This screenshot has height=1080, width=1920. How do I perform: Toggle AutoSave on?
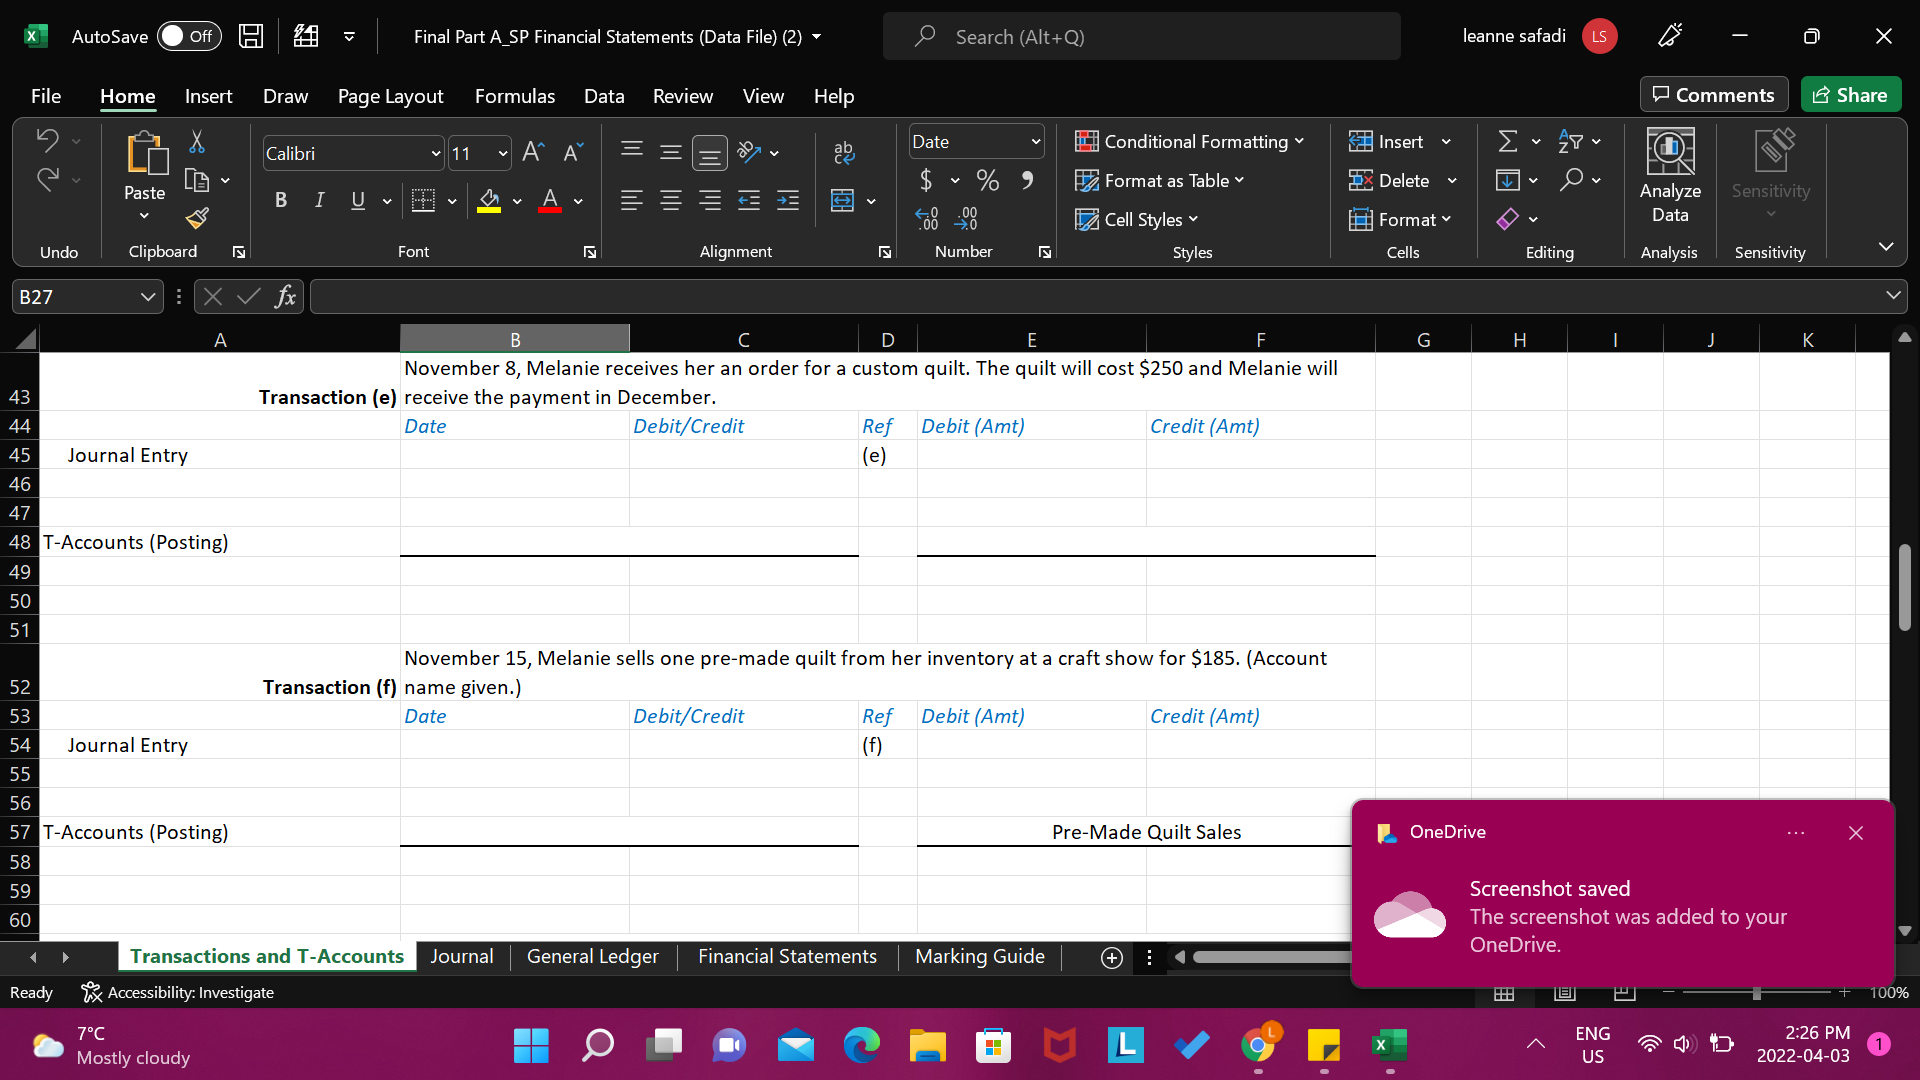[x=189, y=35]
